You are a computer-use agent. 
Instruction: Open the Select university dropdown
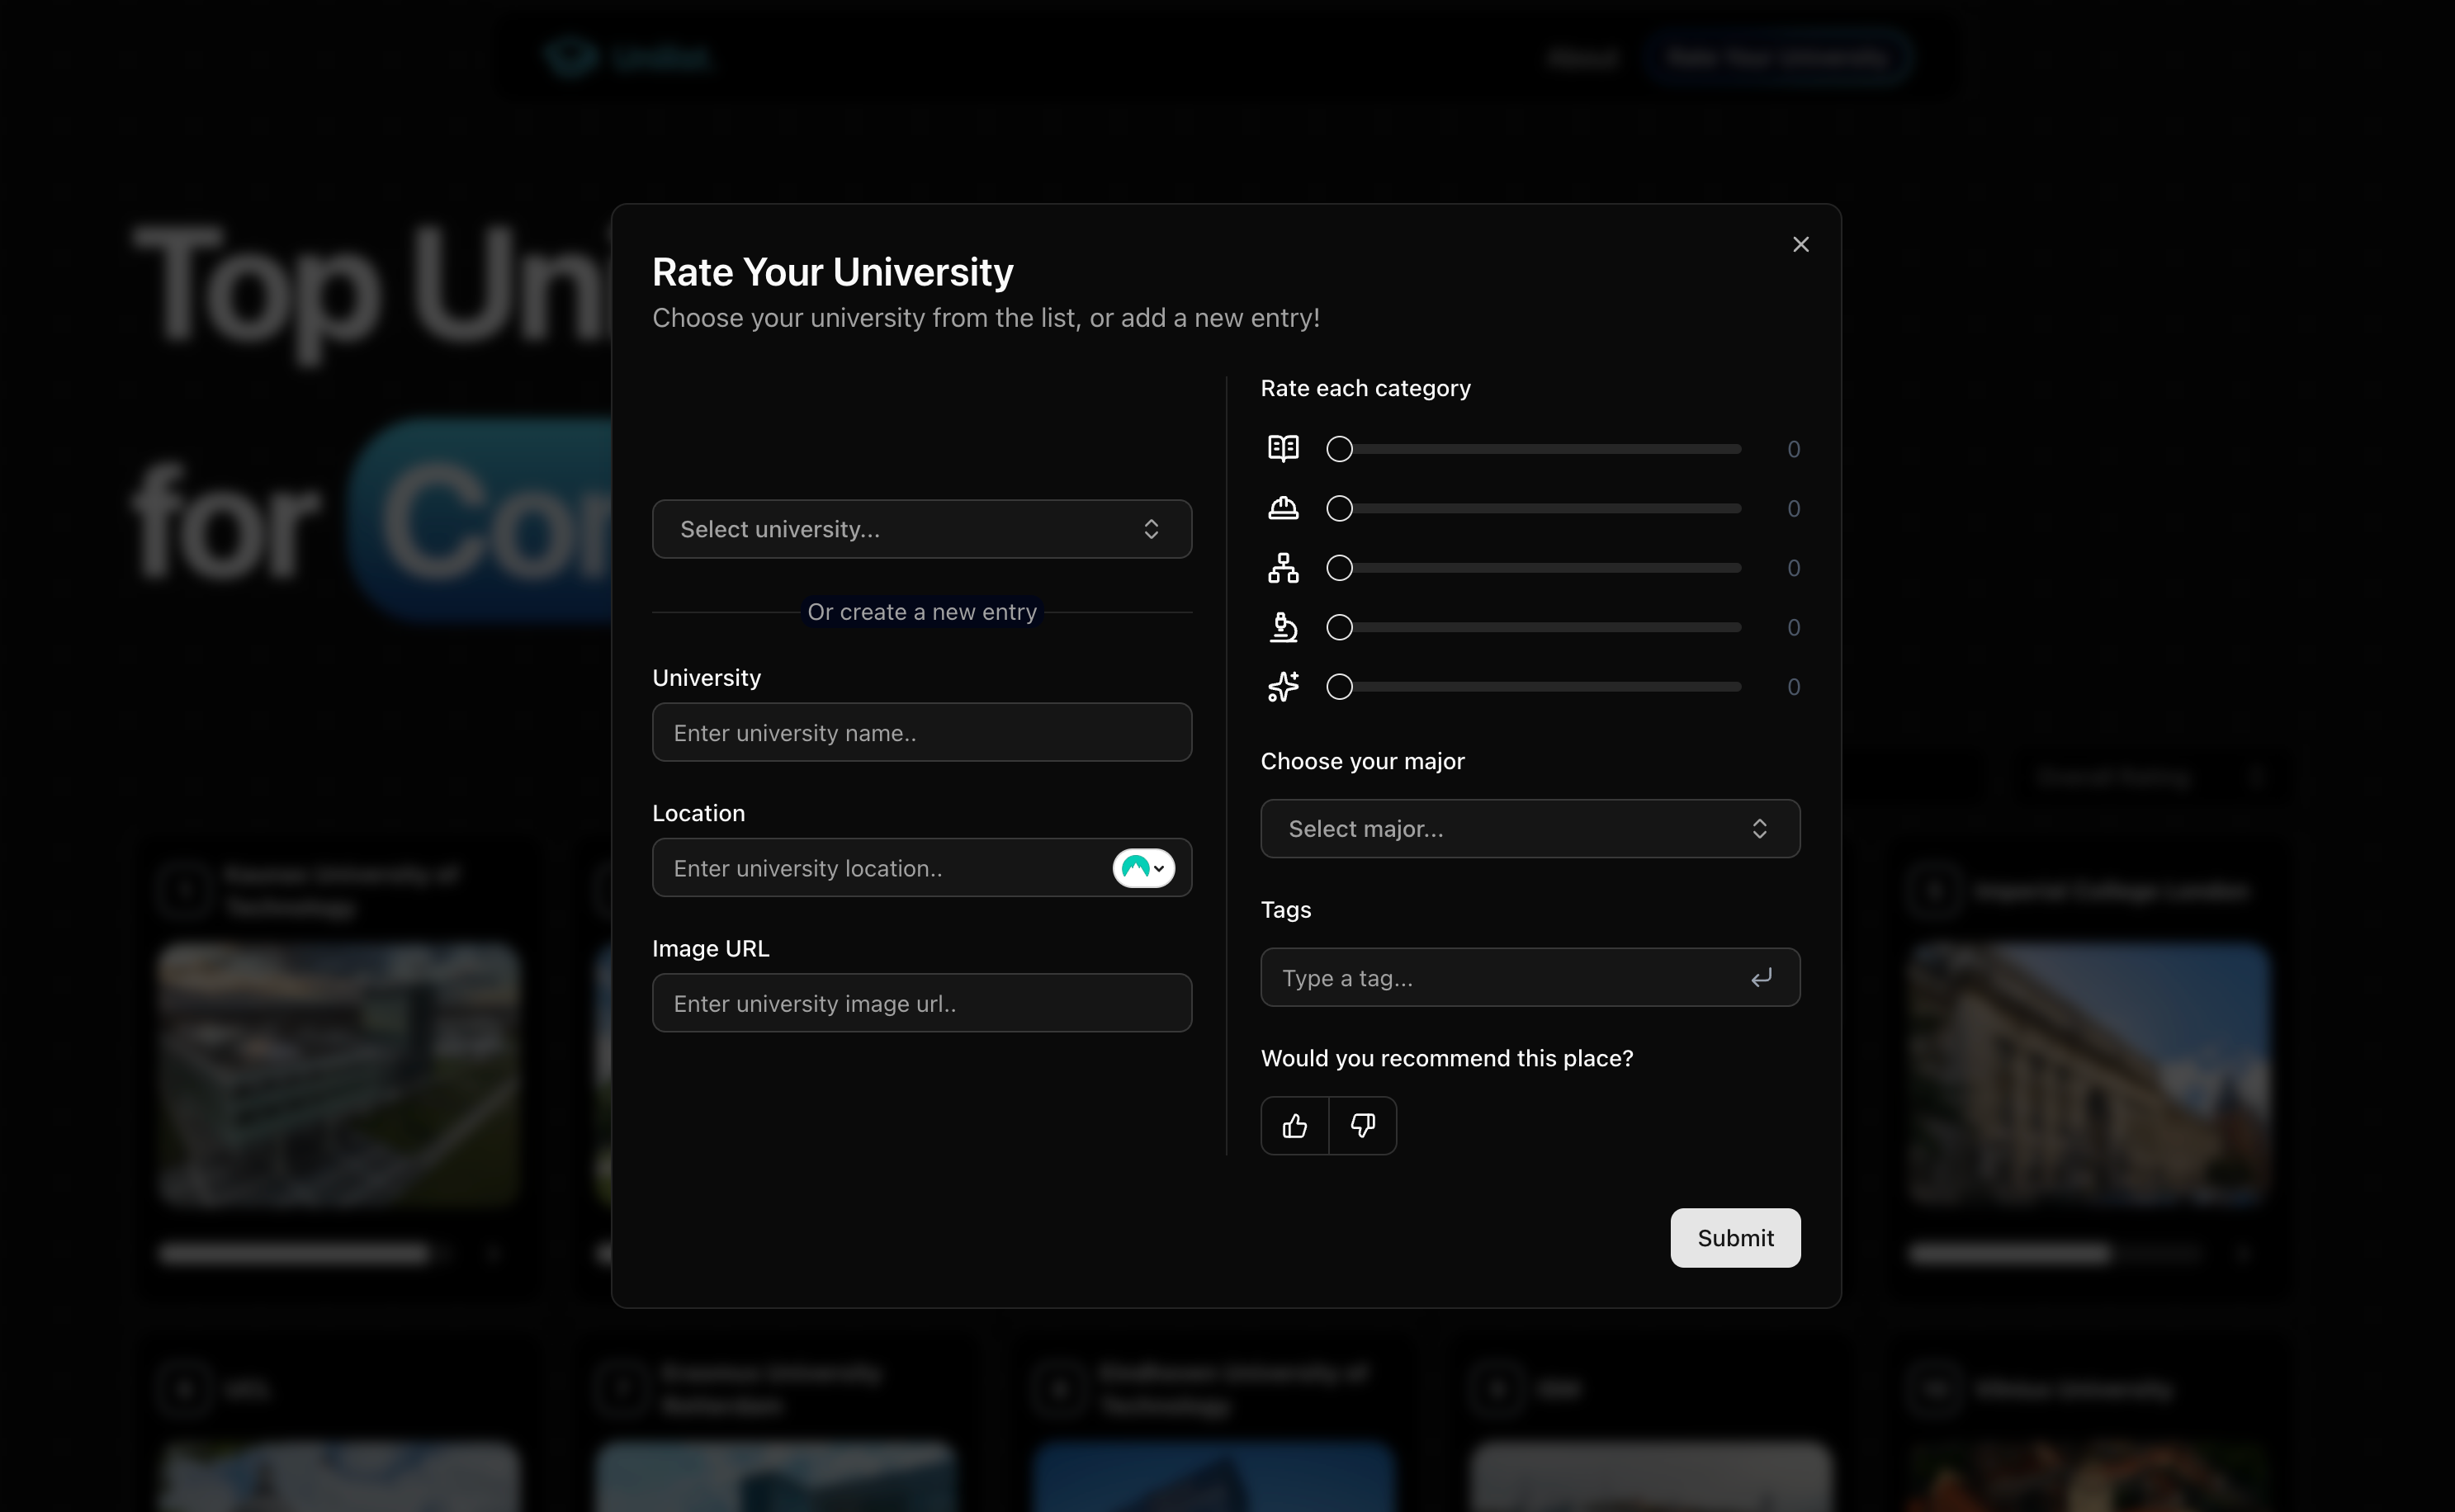pos(921,529)
